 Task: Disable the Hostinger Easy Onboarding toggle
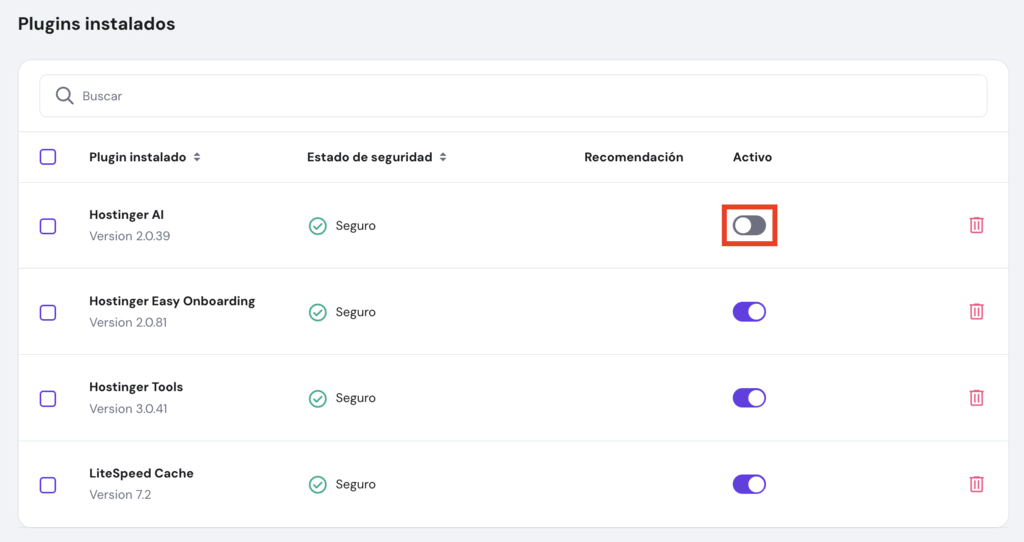pos(749,311)
